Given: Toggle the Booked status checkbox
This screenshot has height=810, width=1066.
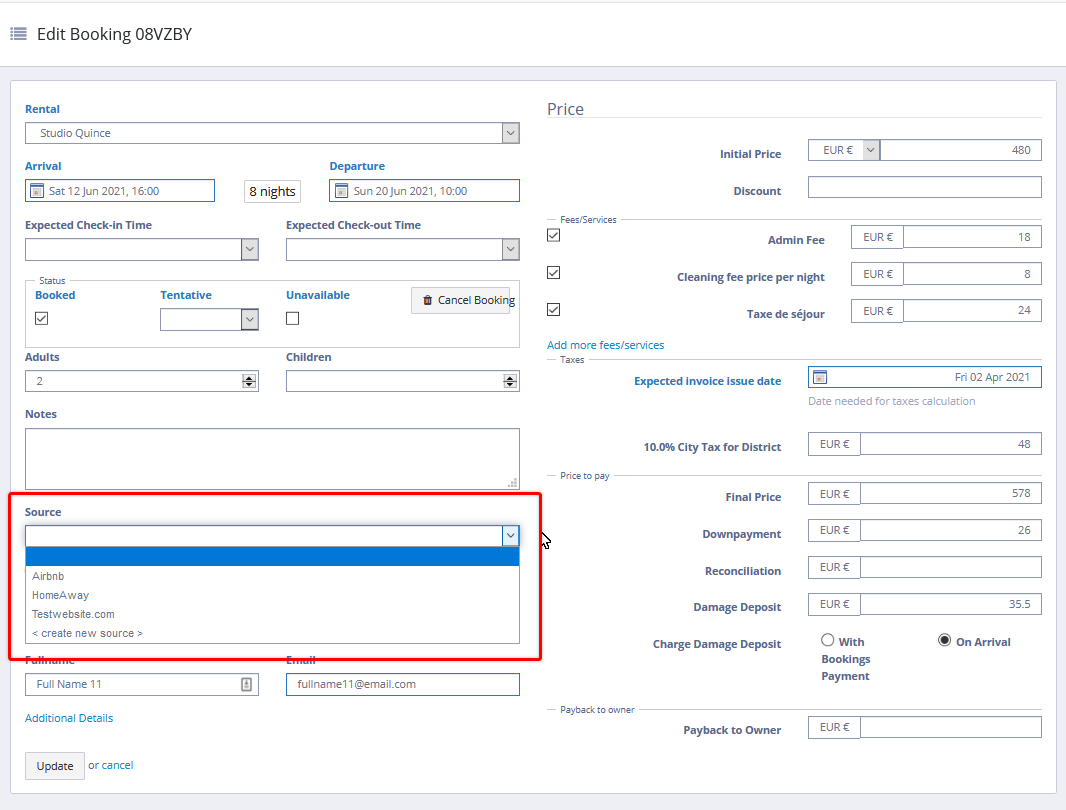Looking at the screenshot, I should 42,318.
